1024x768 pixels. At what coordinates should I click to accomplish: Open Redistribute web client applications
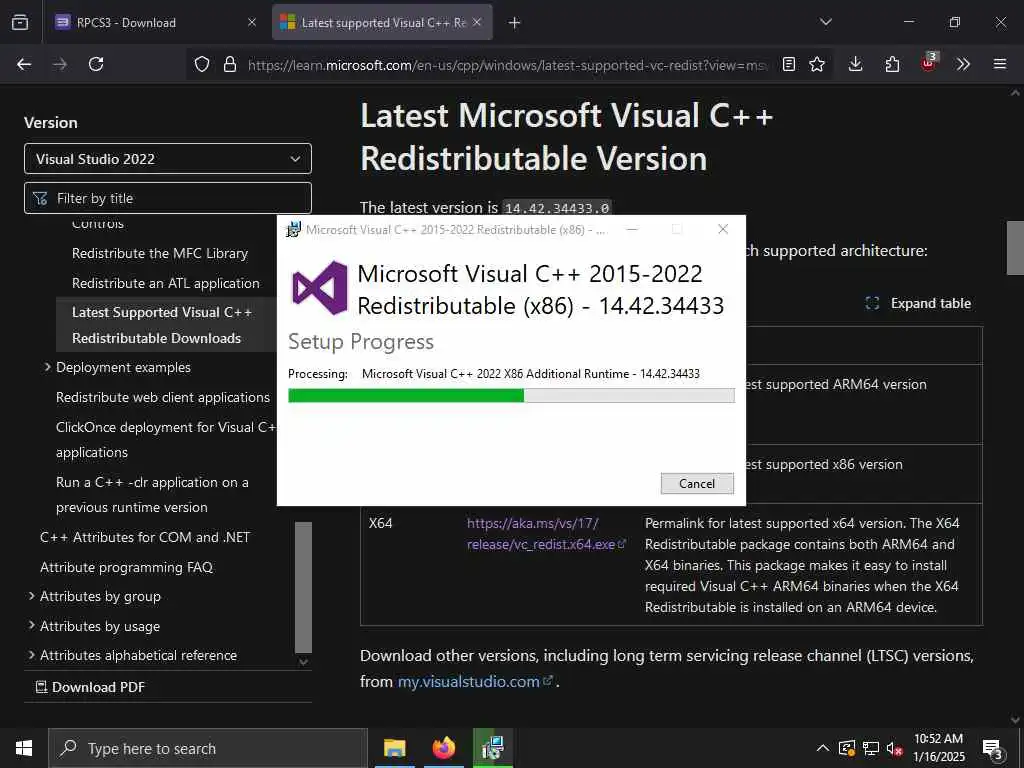tap(163, 398)
